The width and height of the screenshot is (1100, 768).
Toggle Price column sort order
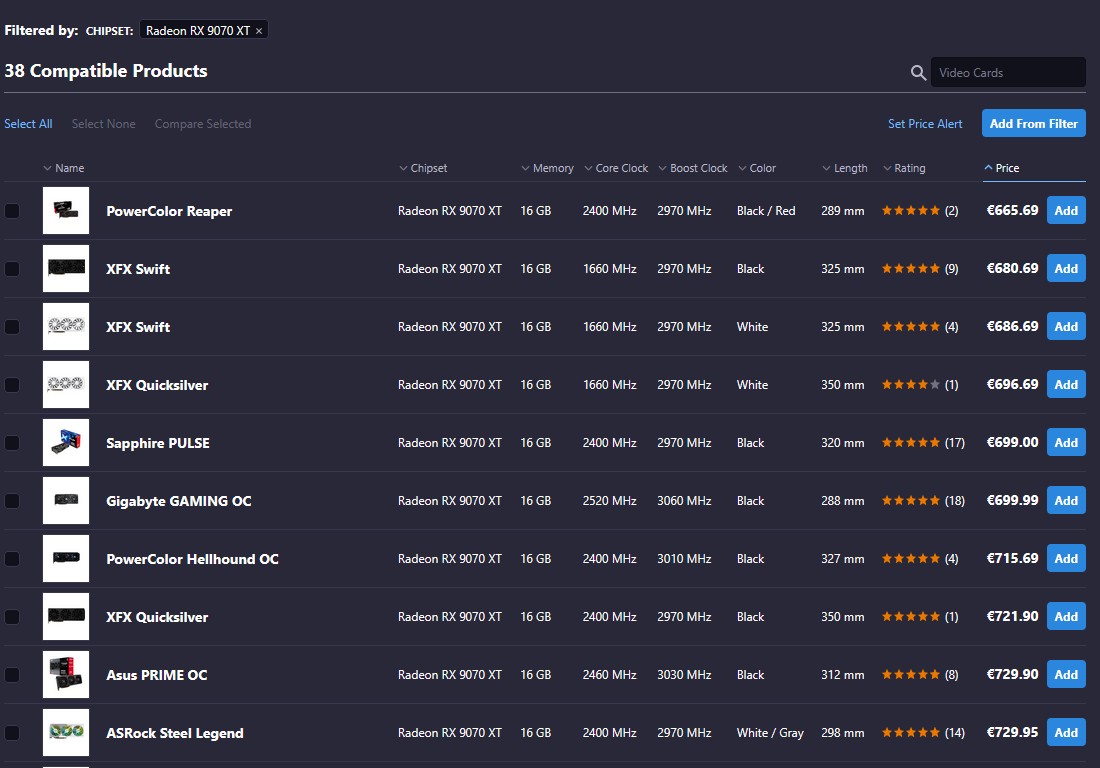coord(1002,168)
